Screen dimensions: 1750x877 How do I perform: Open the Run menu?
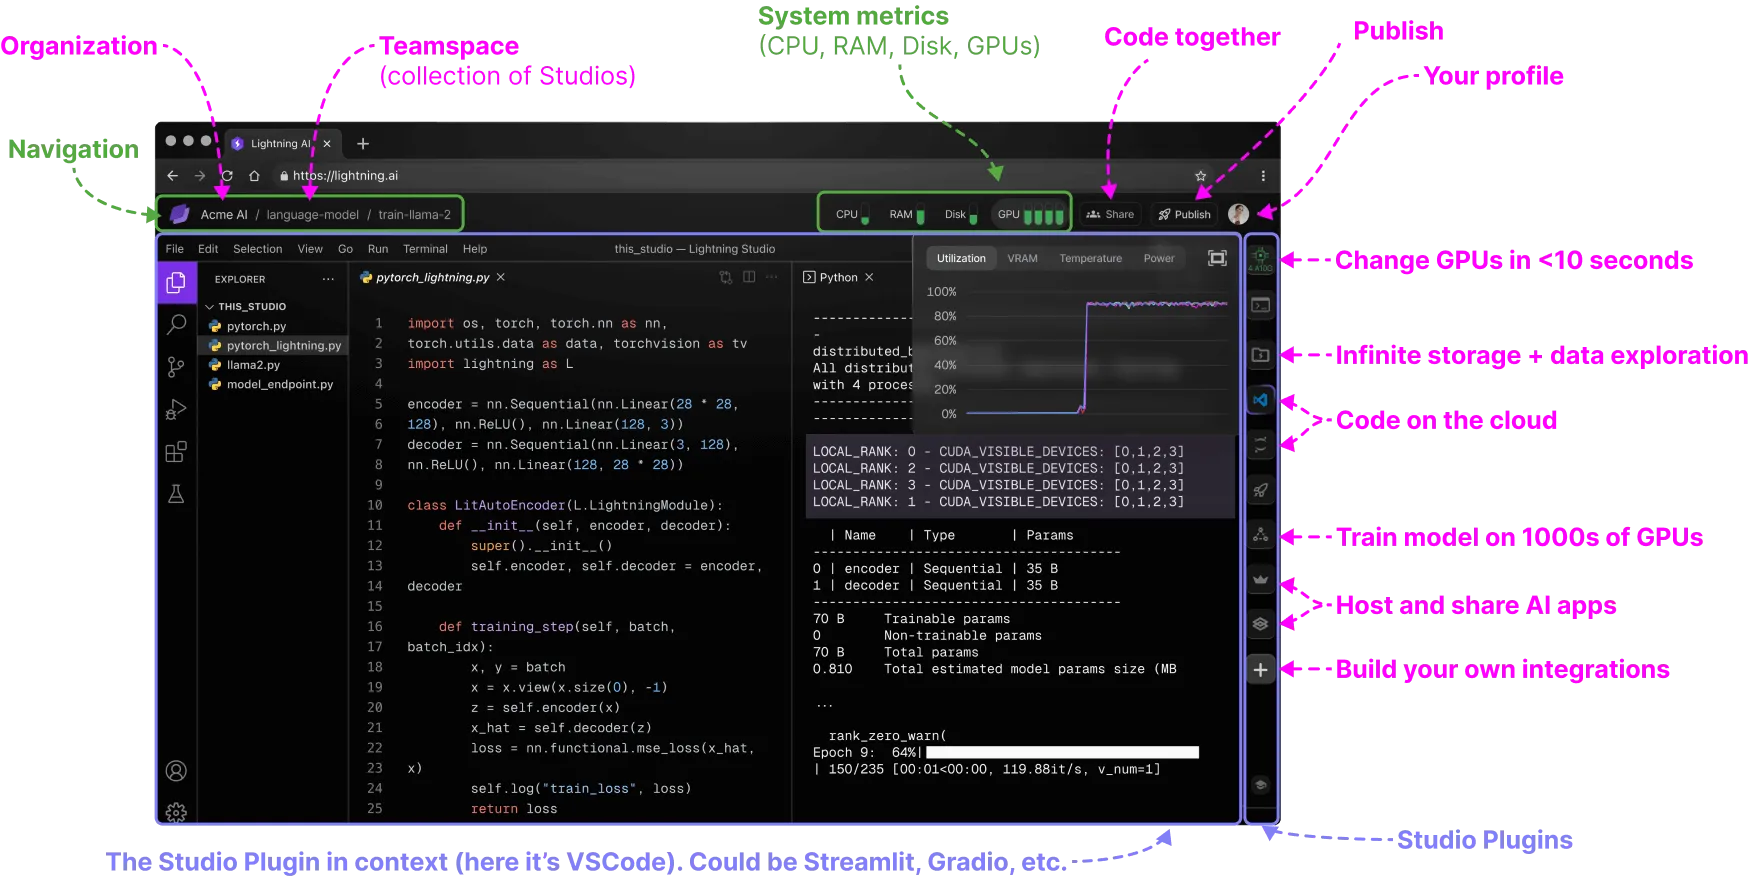coord(378,249)
